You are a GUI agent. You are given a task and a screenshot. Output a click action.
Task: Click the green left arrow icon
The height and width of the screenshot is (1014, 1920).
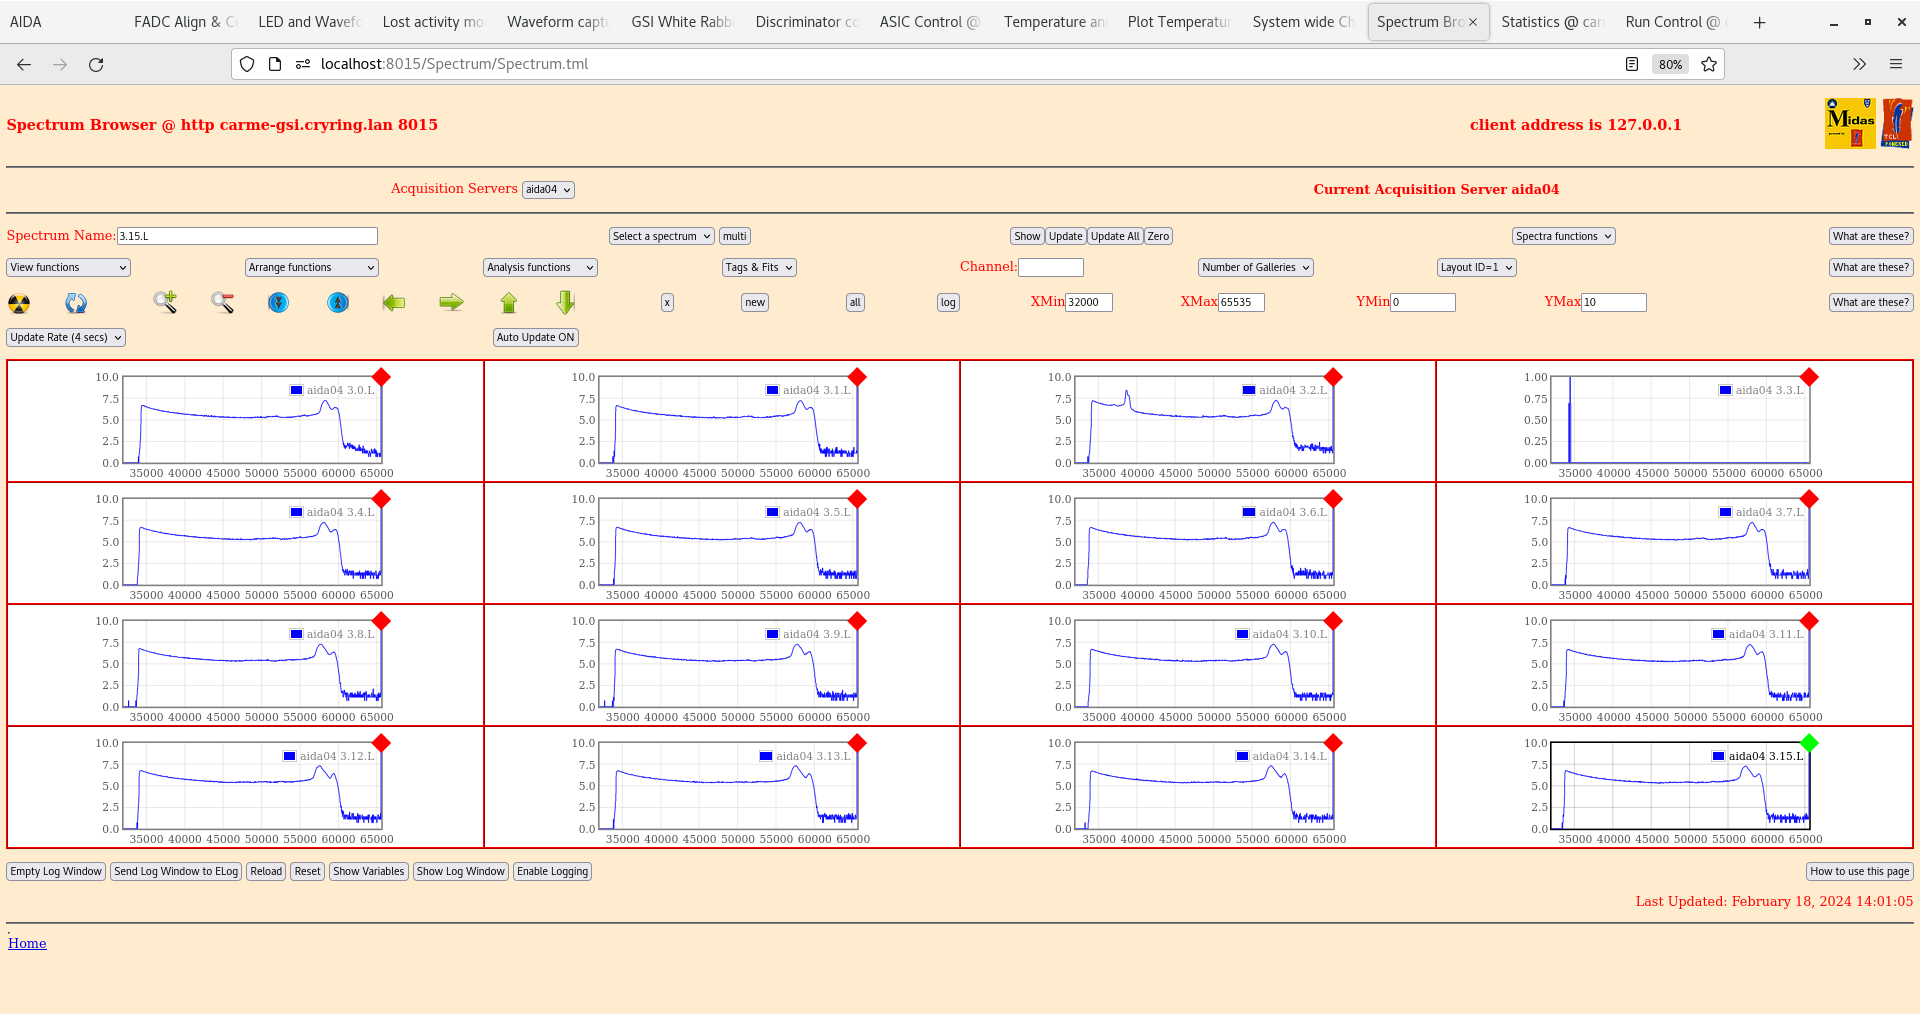394,302
